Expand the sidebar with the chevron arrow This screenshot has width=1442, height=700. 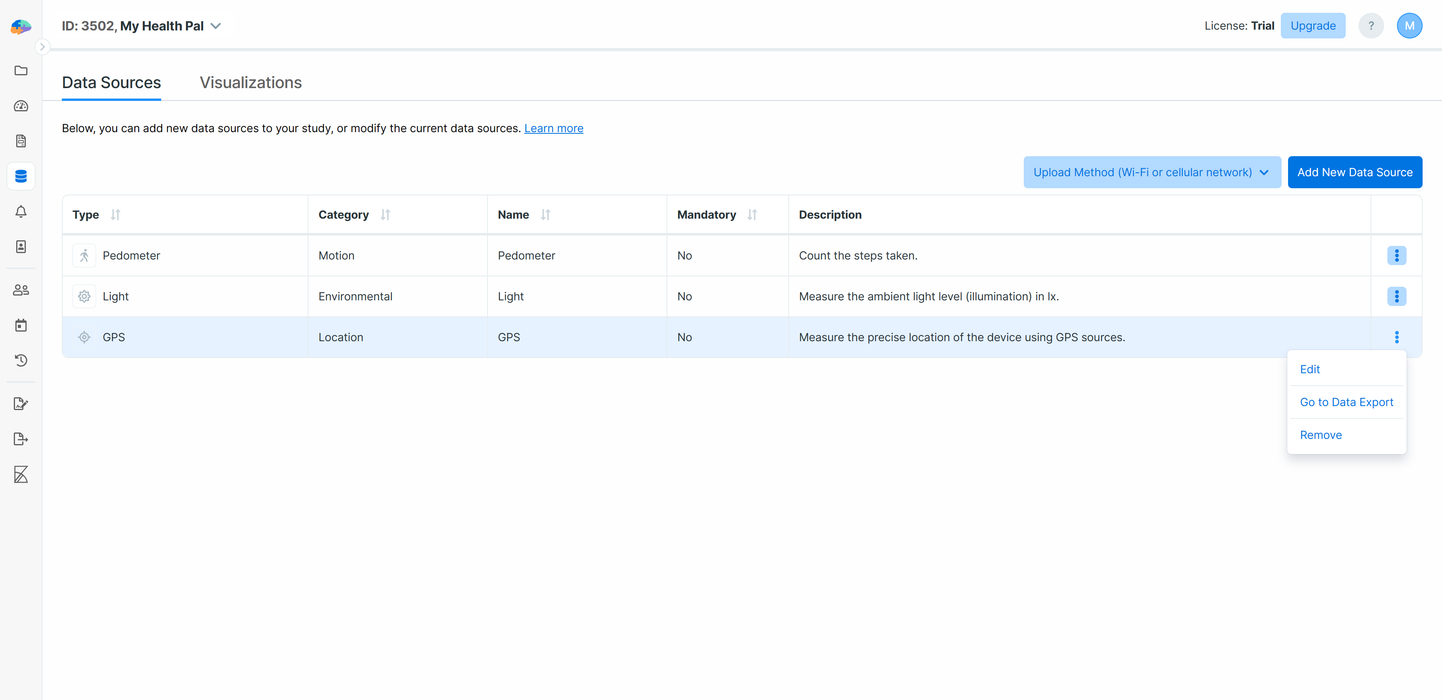click(x=42, y=46)
